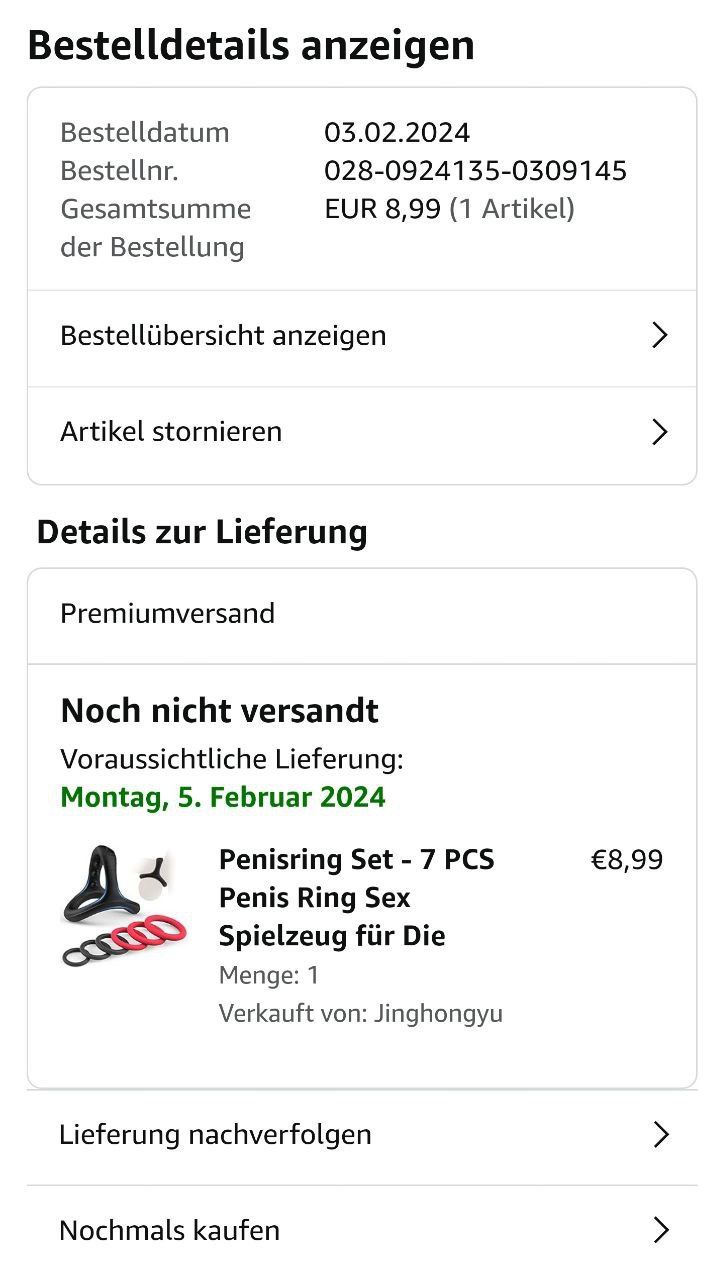Open seller Jinghongyu's page
Image resolution: width=723 pixels, height=1280 pixels.
(438, 1013)
